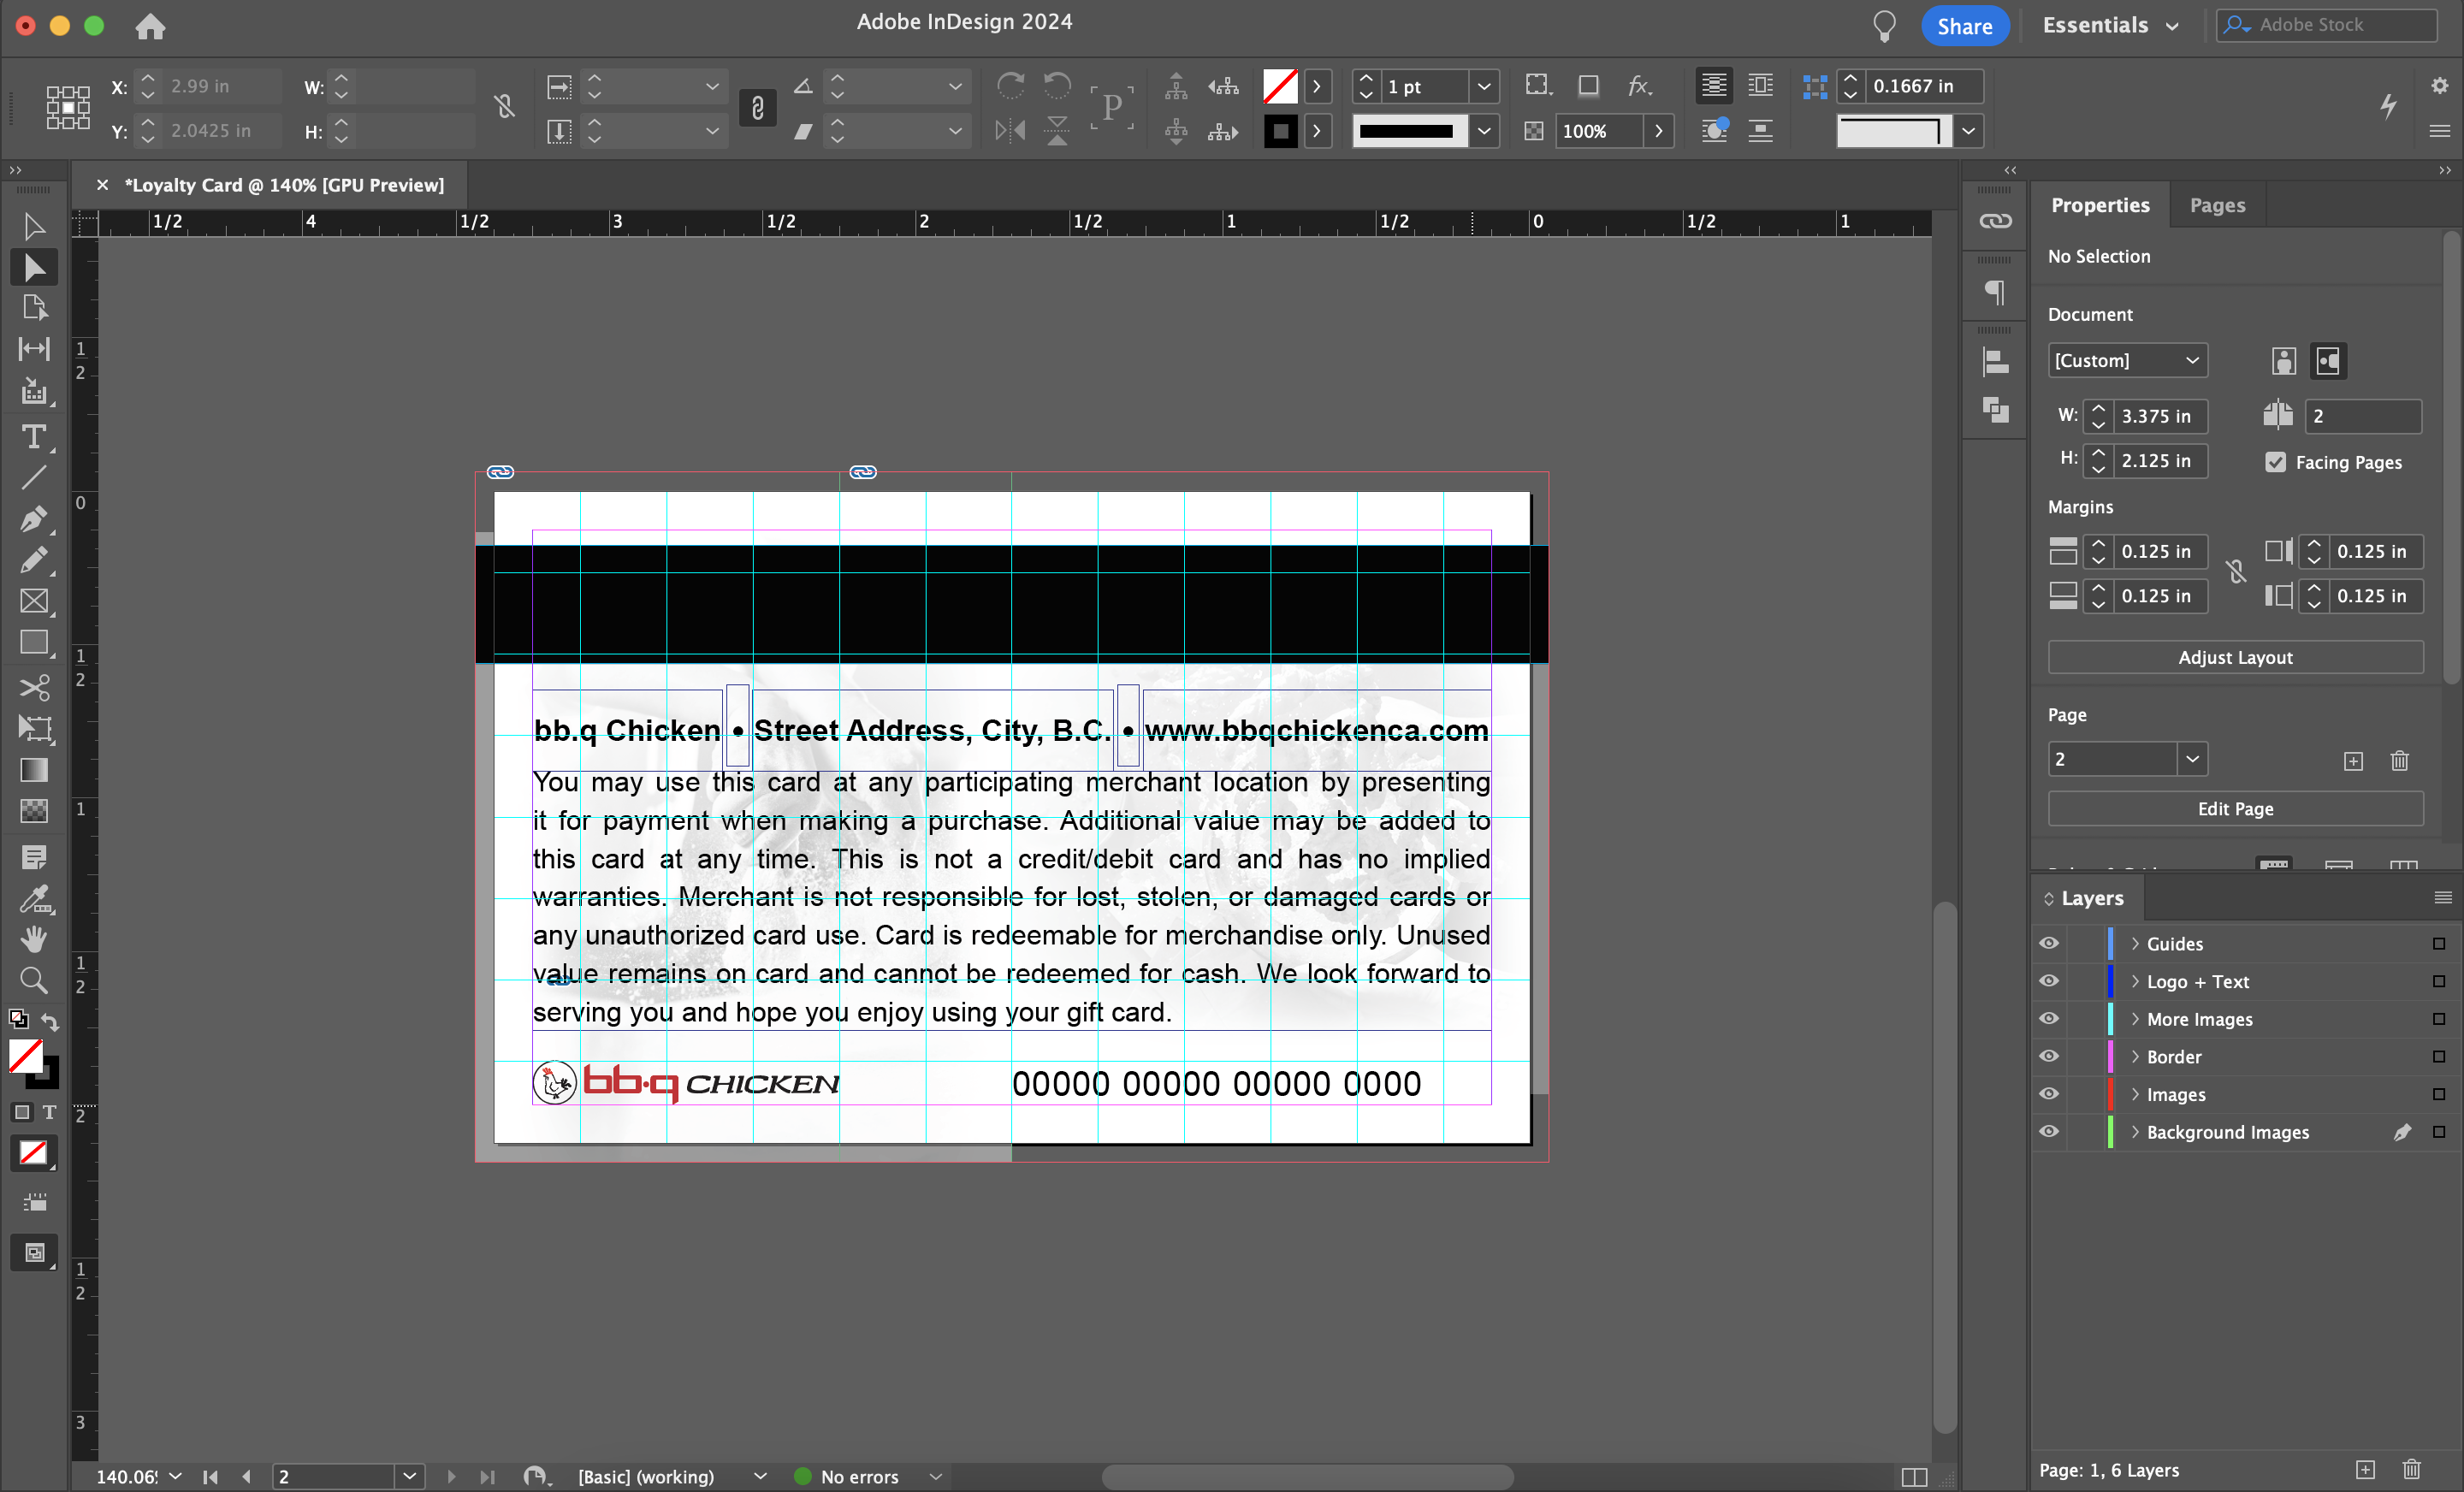Switch to the Properties tab
Viewport: 2464px width, 1492px height.
point(2100,205)
